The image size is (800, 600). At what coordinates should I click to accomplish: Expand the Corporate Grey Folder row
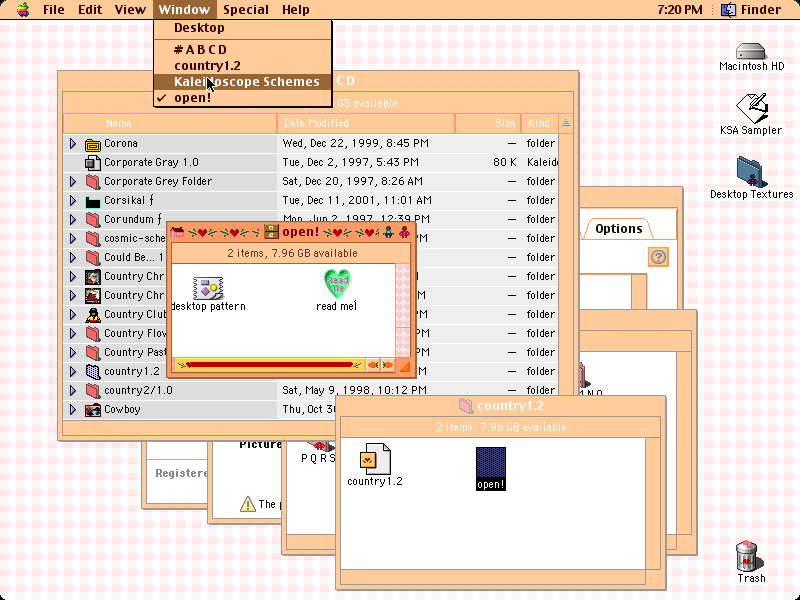coord(73,182)
